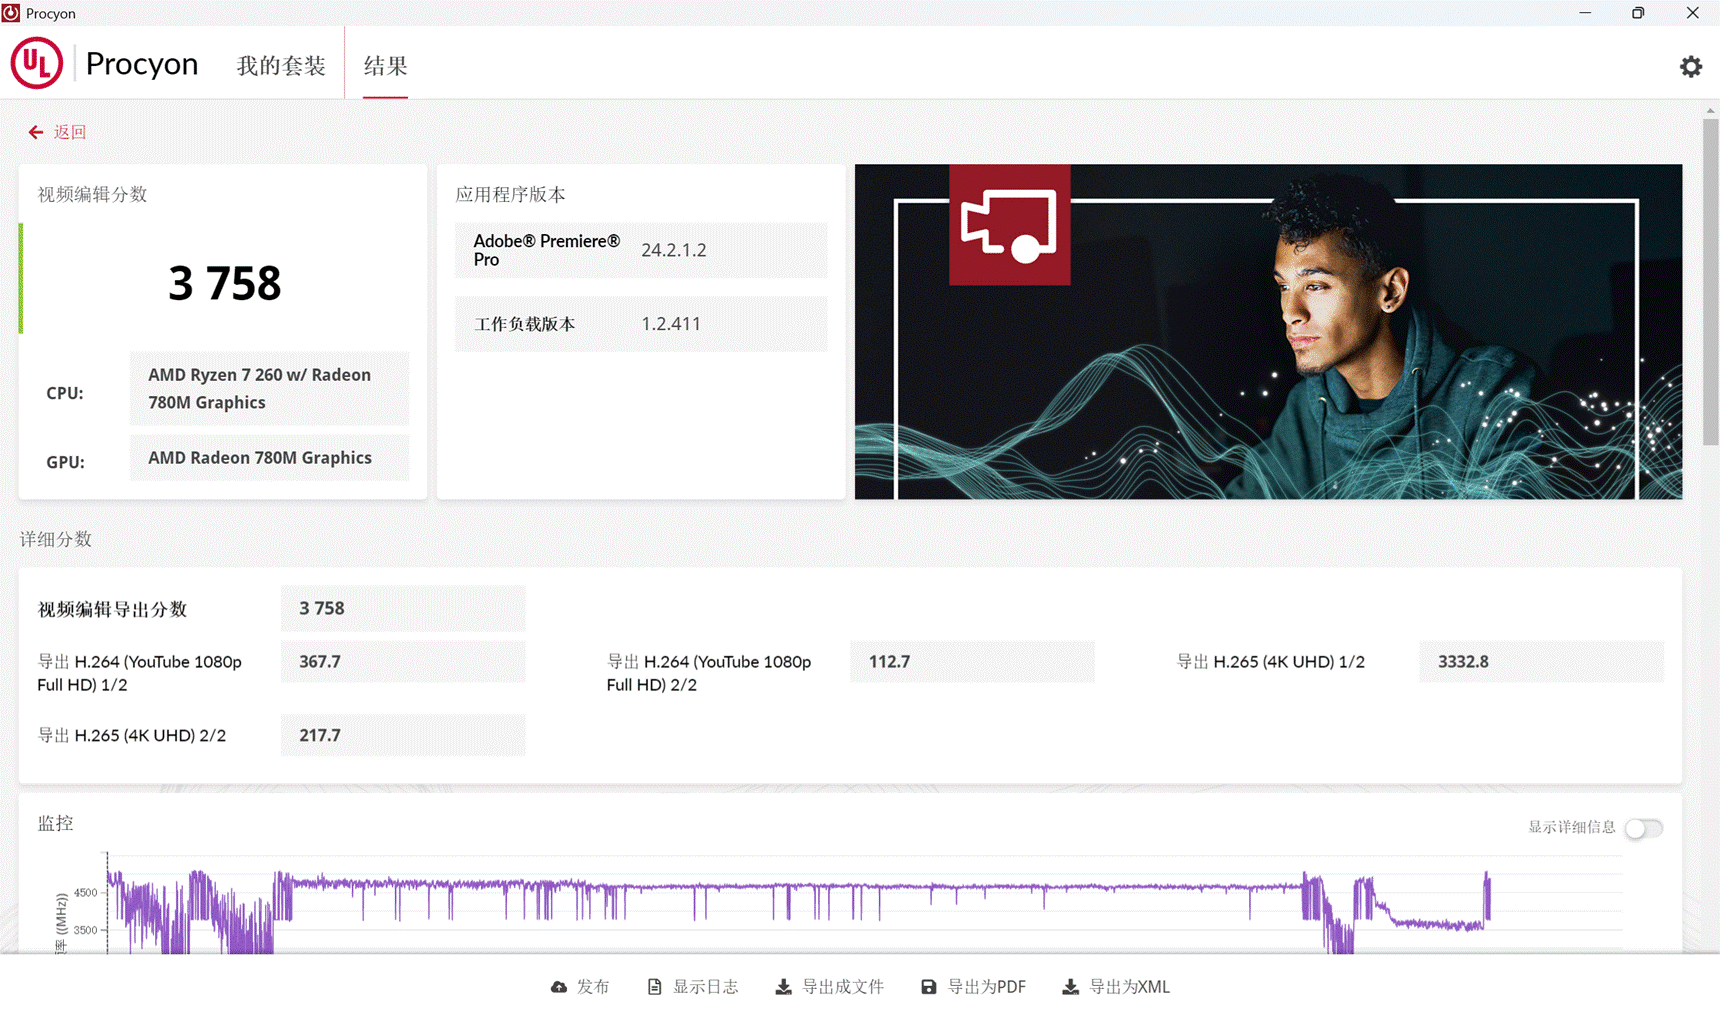Screen dimensions: 1720x1015
Task: Click the cloud publish icon
Action: point(559,987)
